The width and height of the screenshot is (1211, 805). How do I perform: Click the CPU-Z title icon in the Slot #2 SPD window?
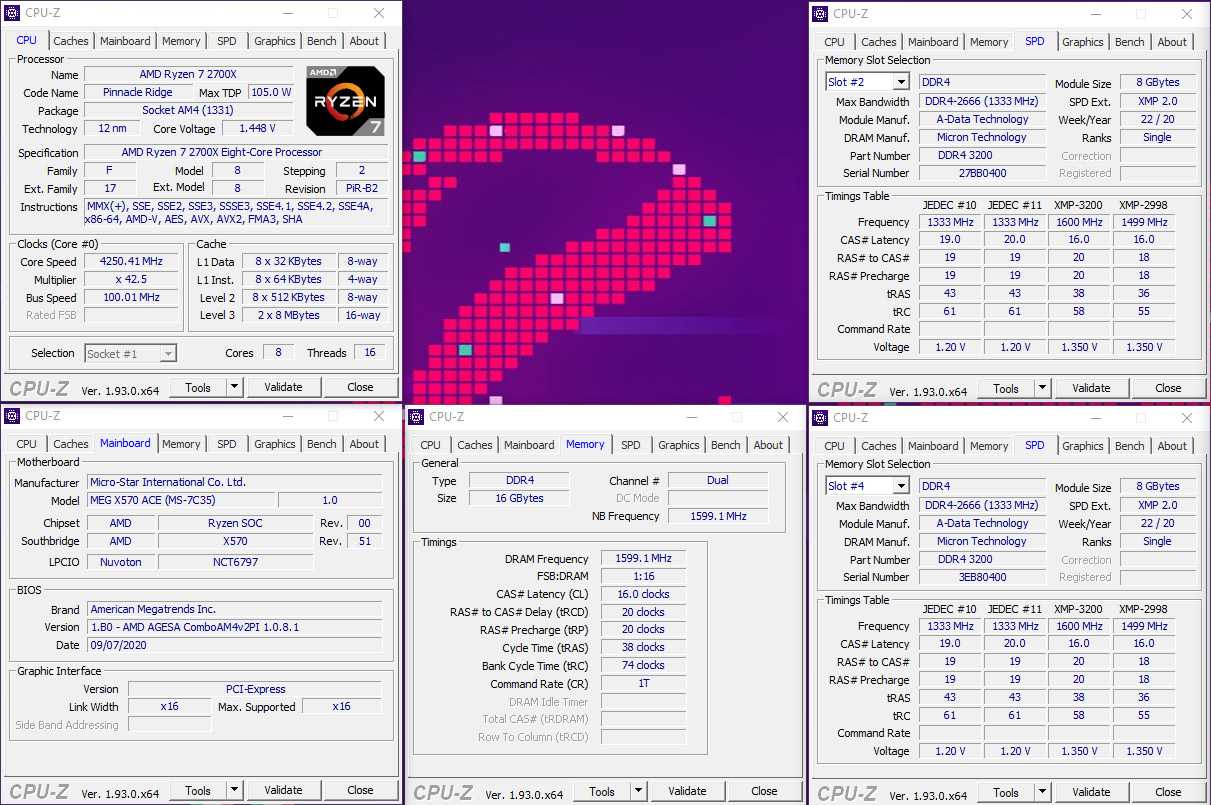click(x=821, y=14)
